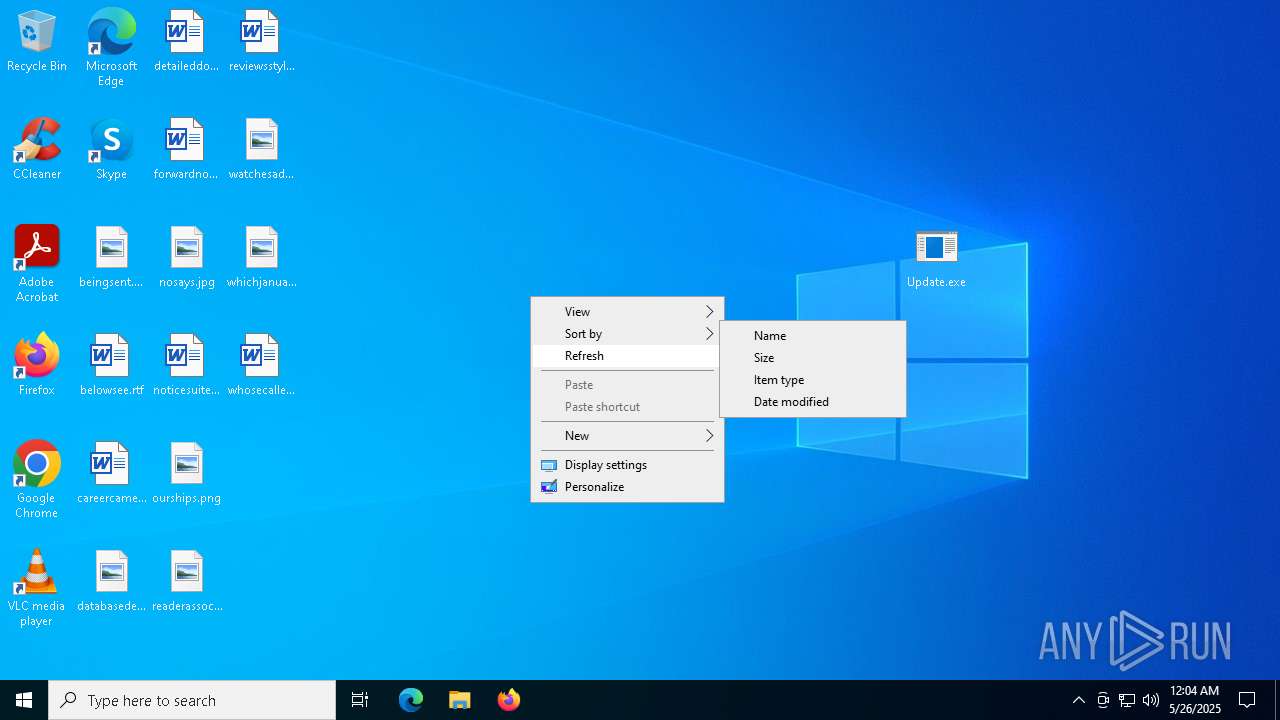Choose Refresh from the context menu
Image resolution: width=1280 pixels, height=720 pixels.
click(x=627, y=356)
